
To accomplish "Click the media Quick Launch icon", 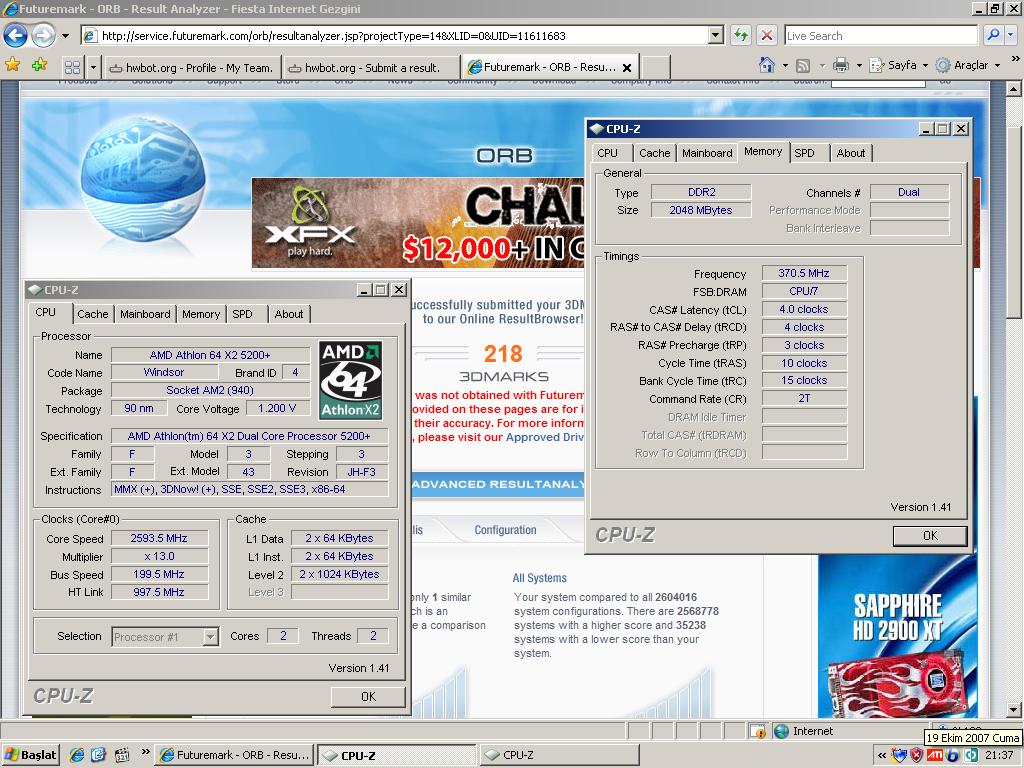I will (x=121, y=755).
